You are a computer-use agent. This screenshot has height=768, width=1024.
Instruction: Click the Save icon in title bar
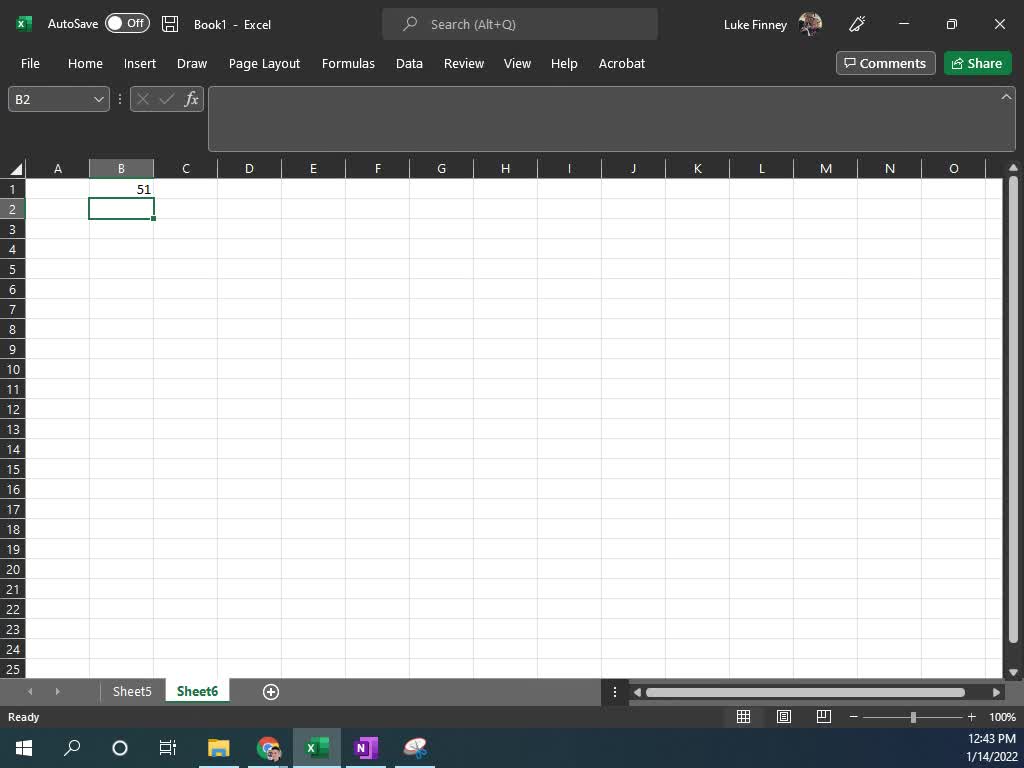pyautogui.click(x=170, y=24)
